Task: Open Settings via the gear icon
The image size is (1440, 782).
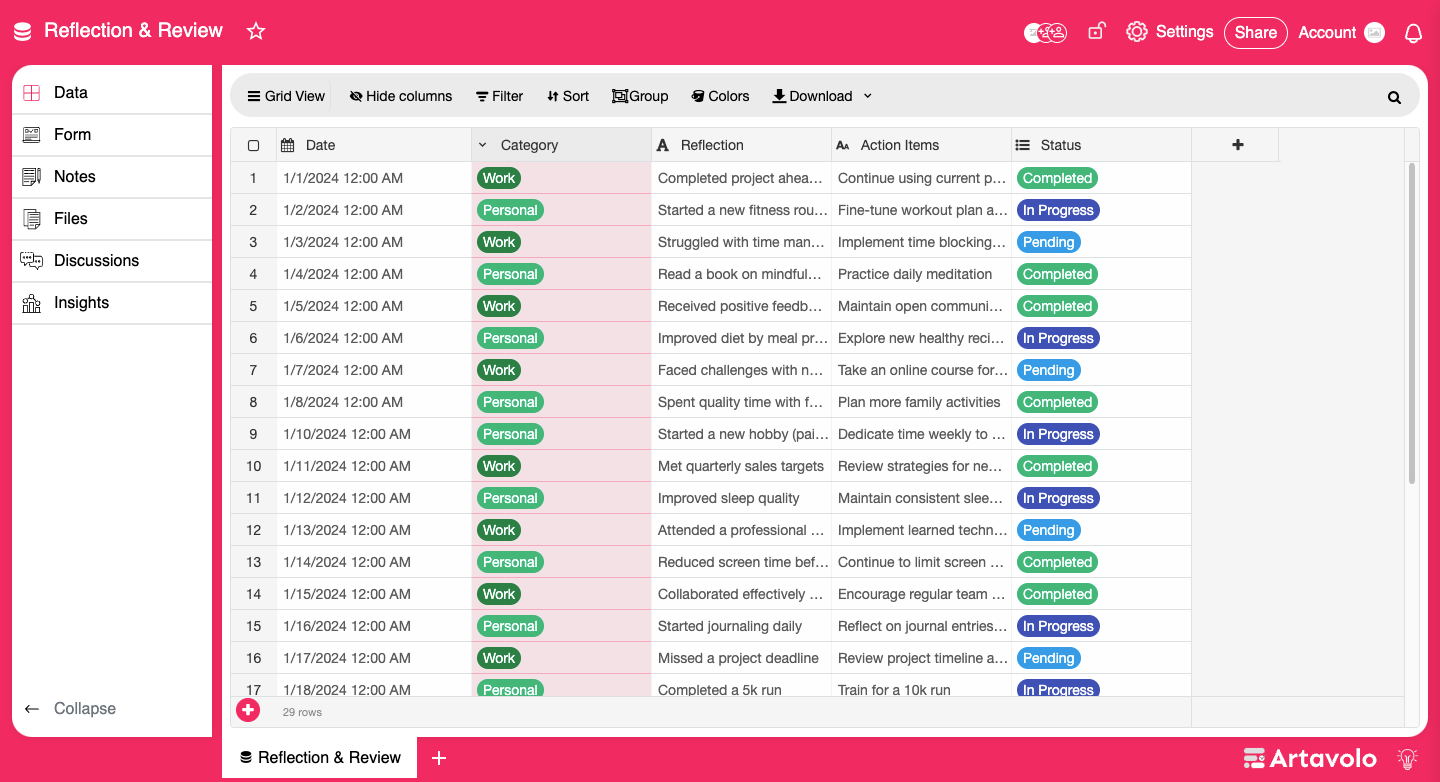Action: tap(1136, 32)
